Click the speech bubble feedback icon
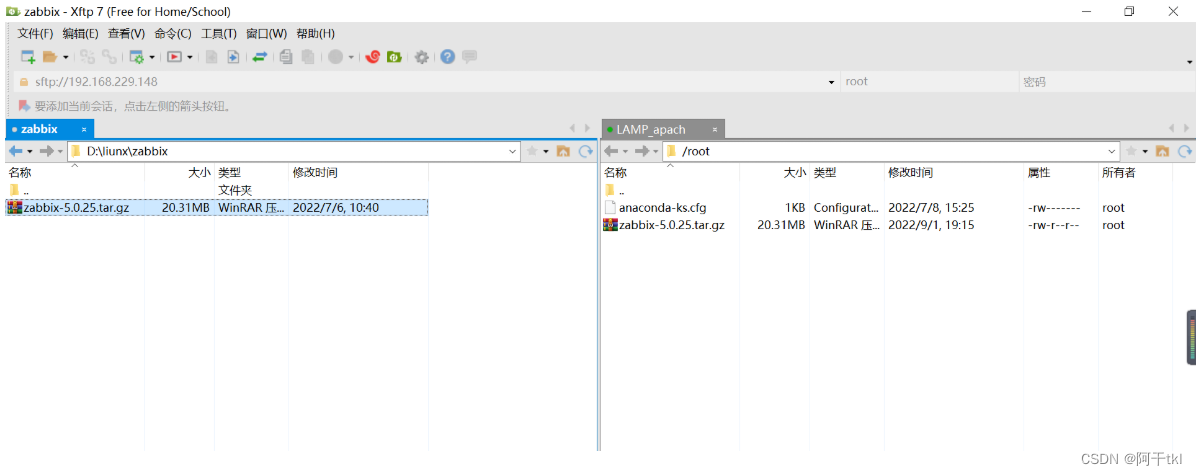The width and height of the screenshot is (1197, 475). click(469, 57)
